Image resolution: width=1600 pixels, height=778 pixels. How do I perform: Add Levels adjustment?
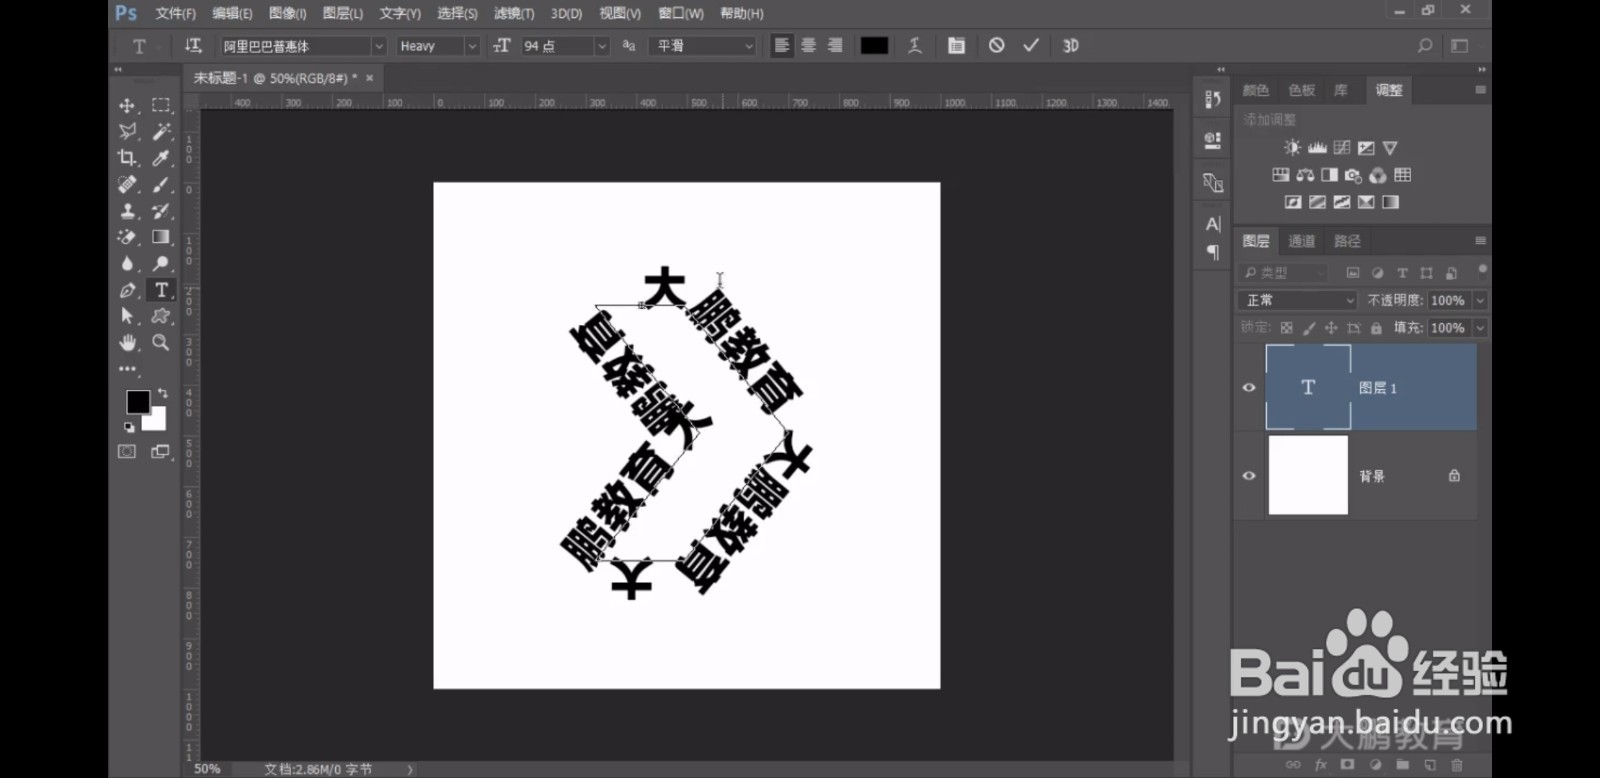pyautogui.click(x=1317, y=148)
